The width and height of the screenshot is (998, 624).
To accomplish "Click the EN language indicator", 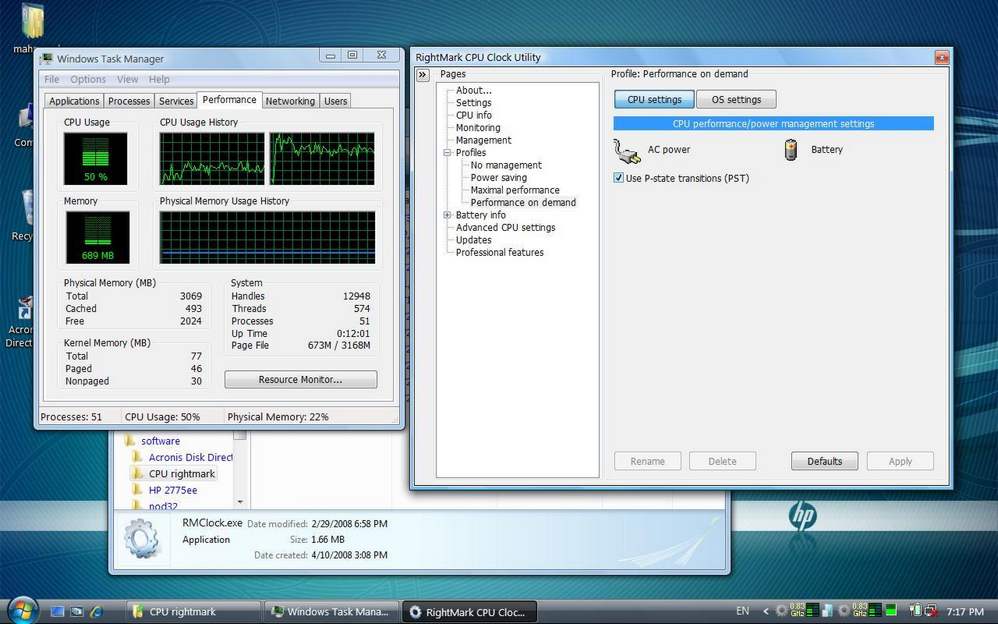I will [743, 611].
